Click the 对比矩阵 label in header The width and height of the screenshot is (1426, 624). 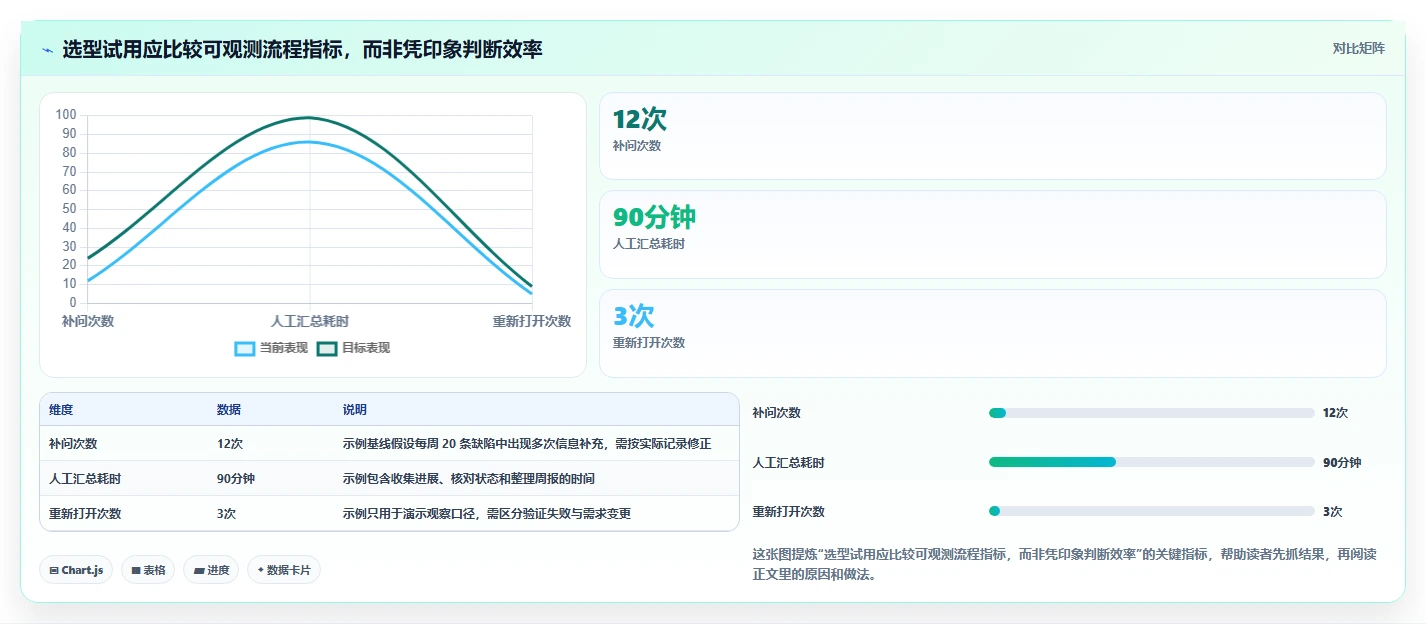1358,48
